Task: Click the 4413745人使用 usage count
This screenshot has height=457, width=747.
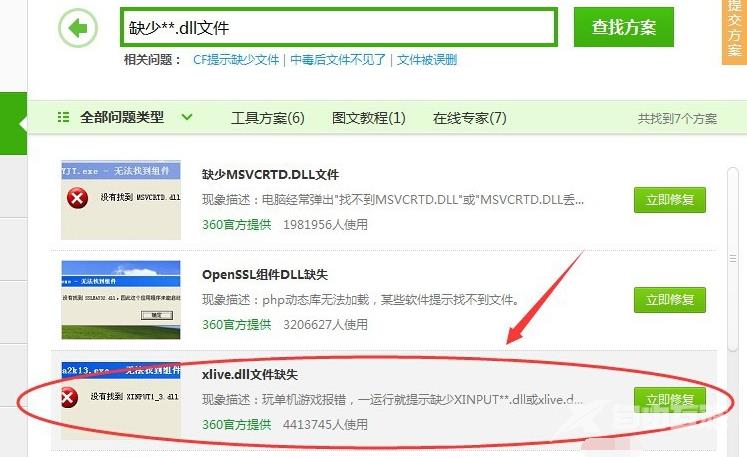Action: point(325,425)
